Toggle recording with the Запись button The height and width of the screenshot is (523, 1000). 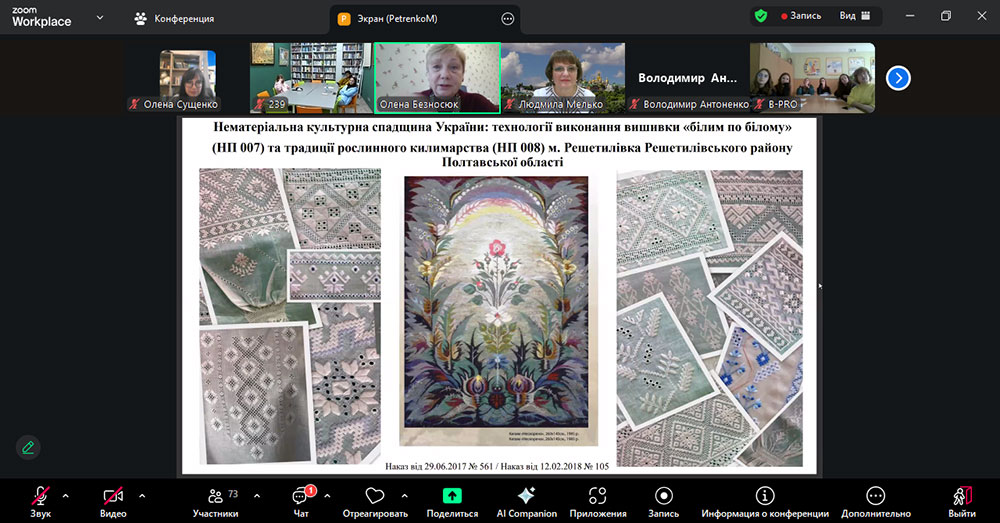tap(664, 496)
